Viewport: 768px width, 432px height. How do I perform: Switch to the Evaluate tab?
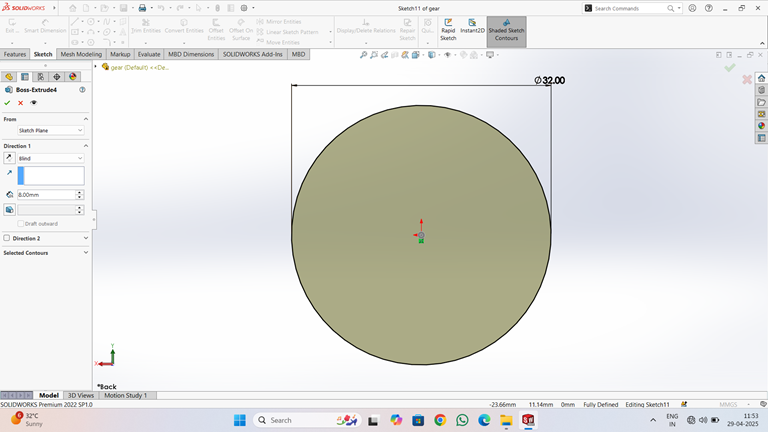tap(149, 54)
